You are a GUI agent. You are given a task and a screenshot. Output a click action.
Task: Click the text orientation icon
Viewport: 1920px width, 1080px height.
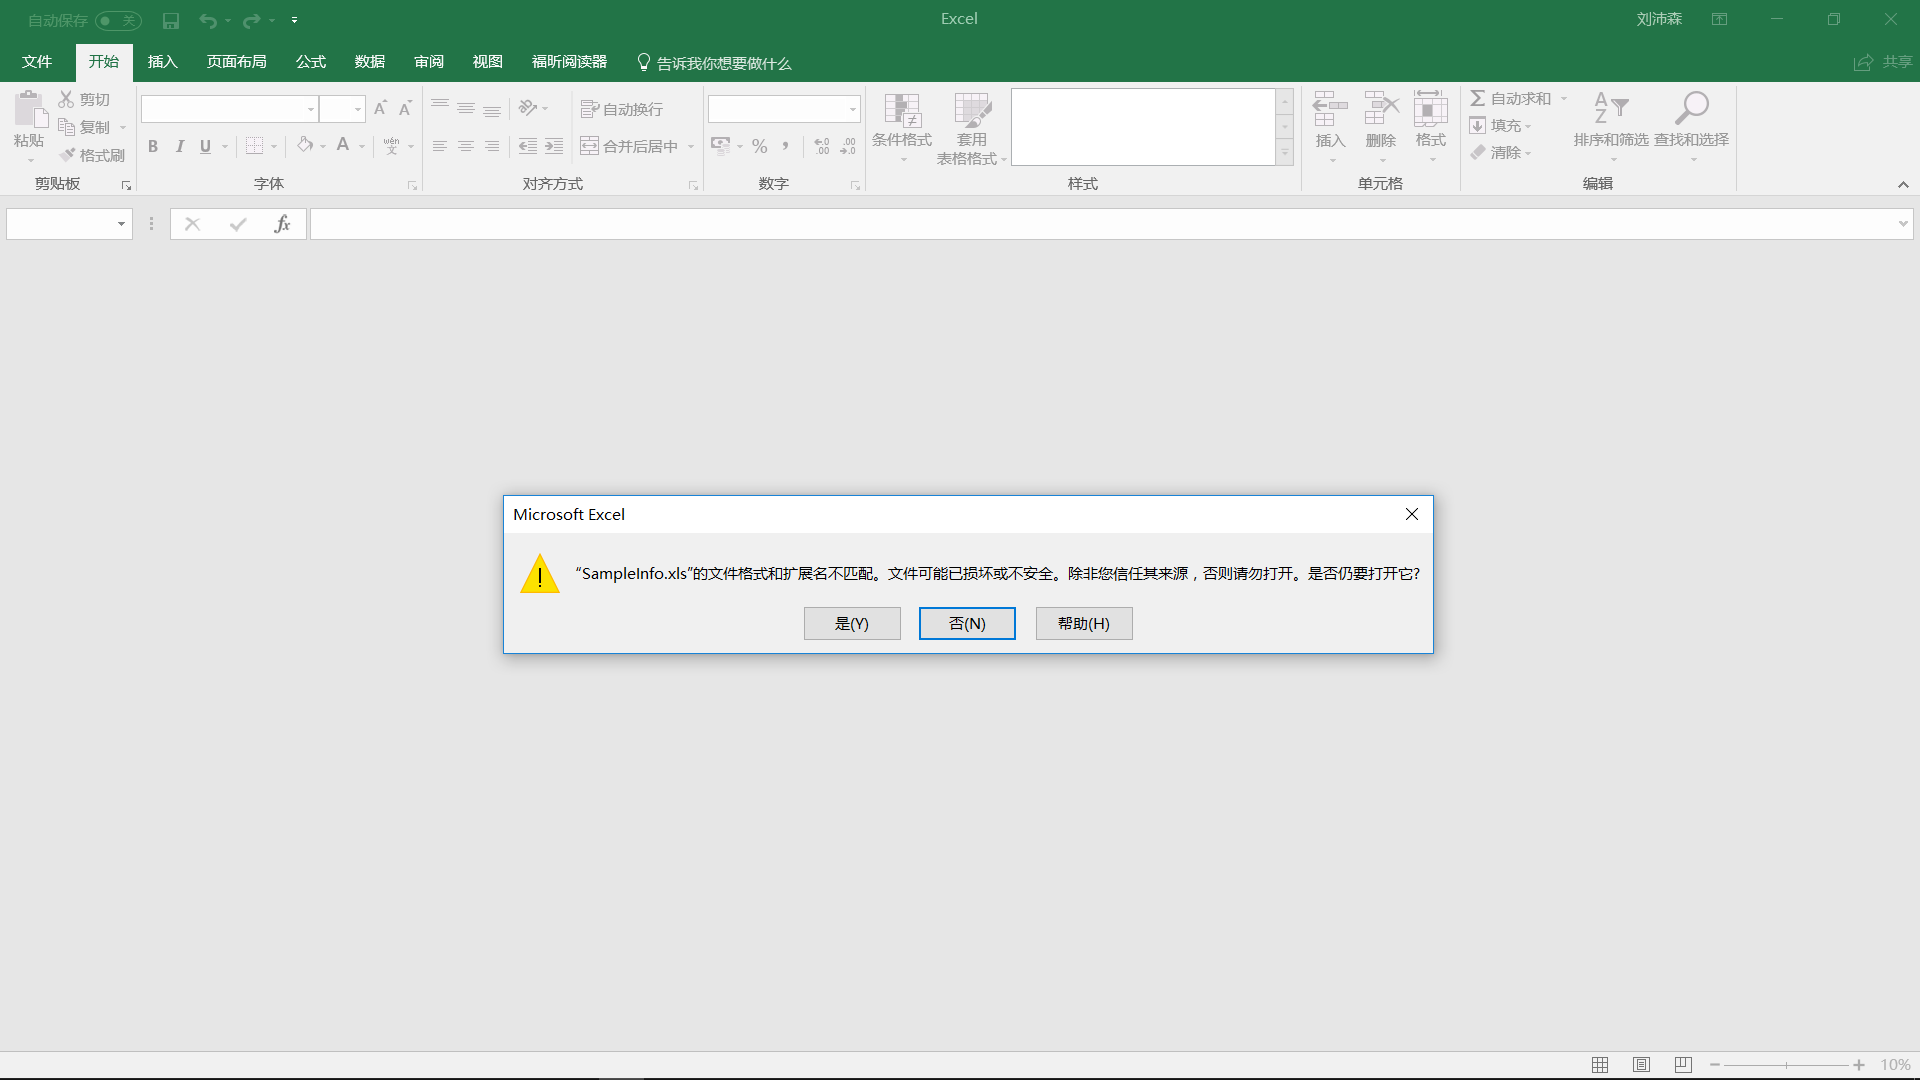[x=528, y=108]
